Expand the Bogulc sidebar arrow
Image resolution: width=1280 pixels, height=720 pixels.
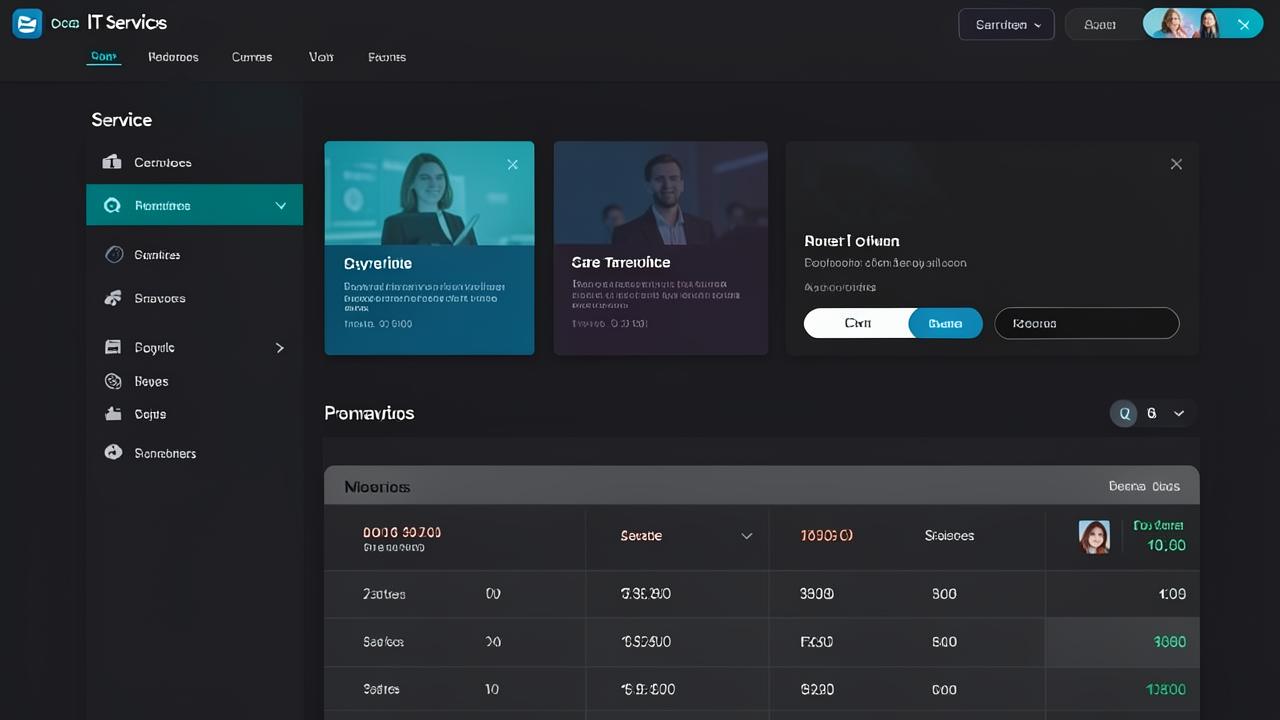(280, 348)
